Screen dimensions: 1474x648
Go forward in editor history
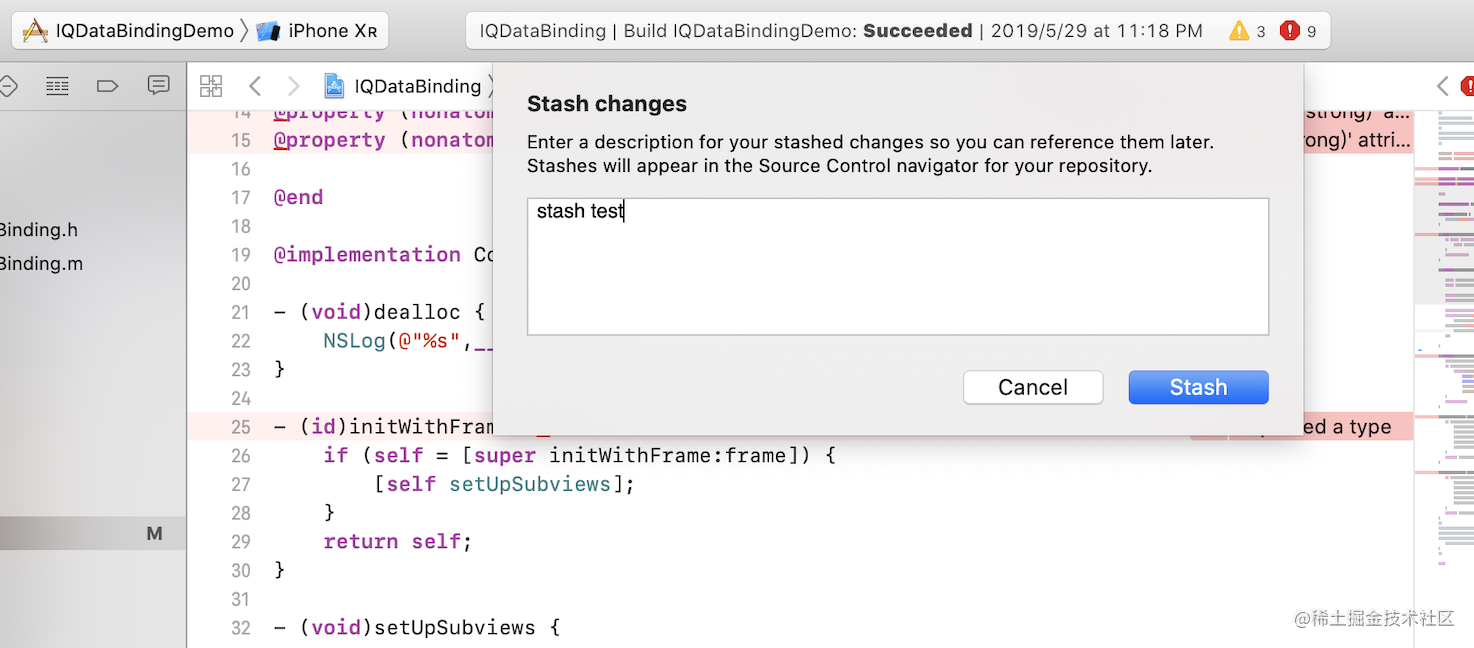[x=293, y=86]
